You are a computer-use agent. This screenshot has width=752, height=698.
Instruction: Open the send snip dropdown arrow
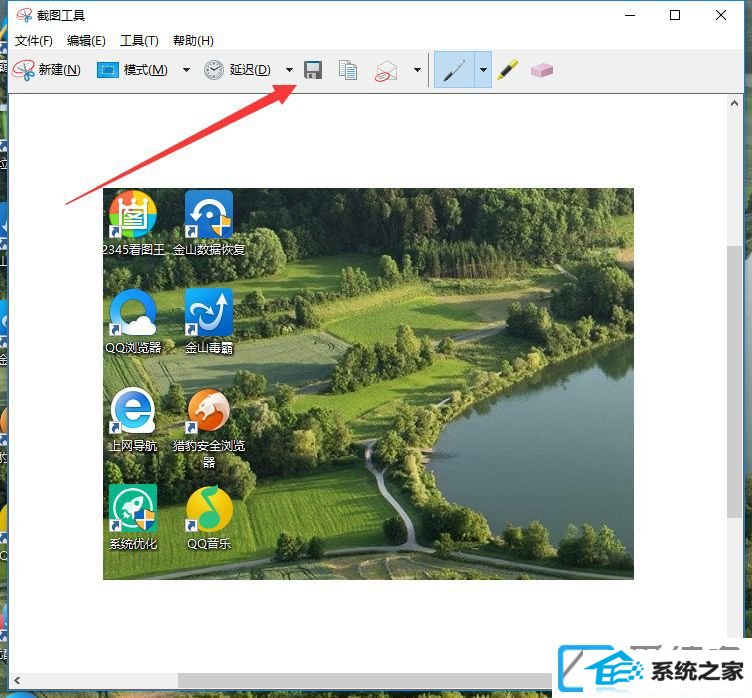(417, 70)
